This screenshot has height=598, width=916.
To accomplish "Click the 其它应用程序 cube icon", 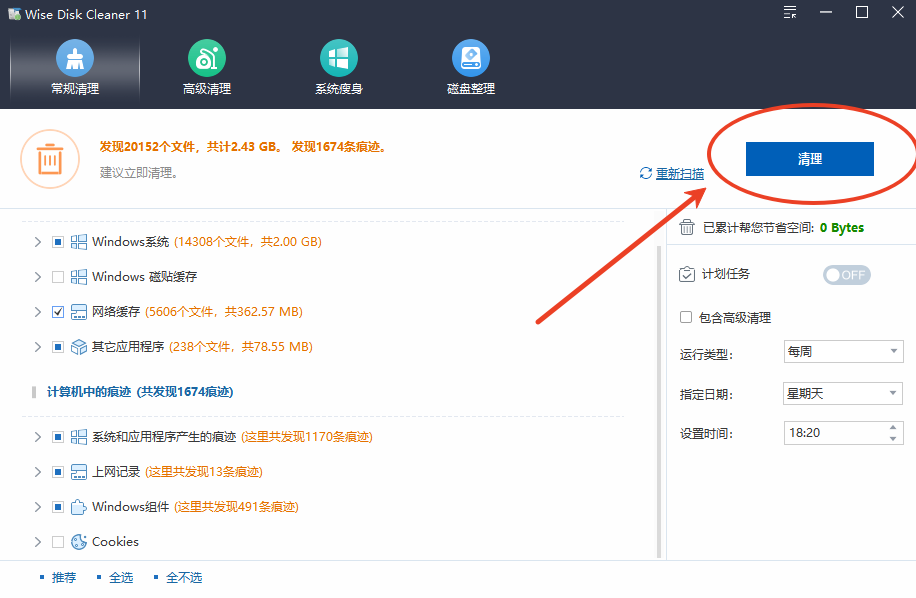I will click(79, 347).
